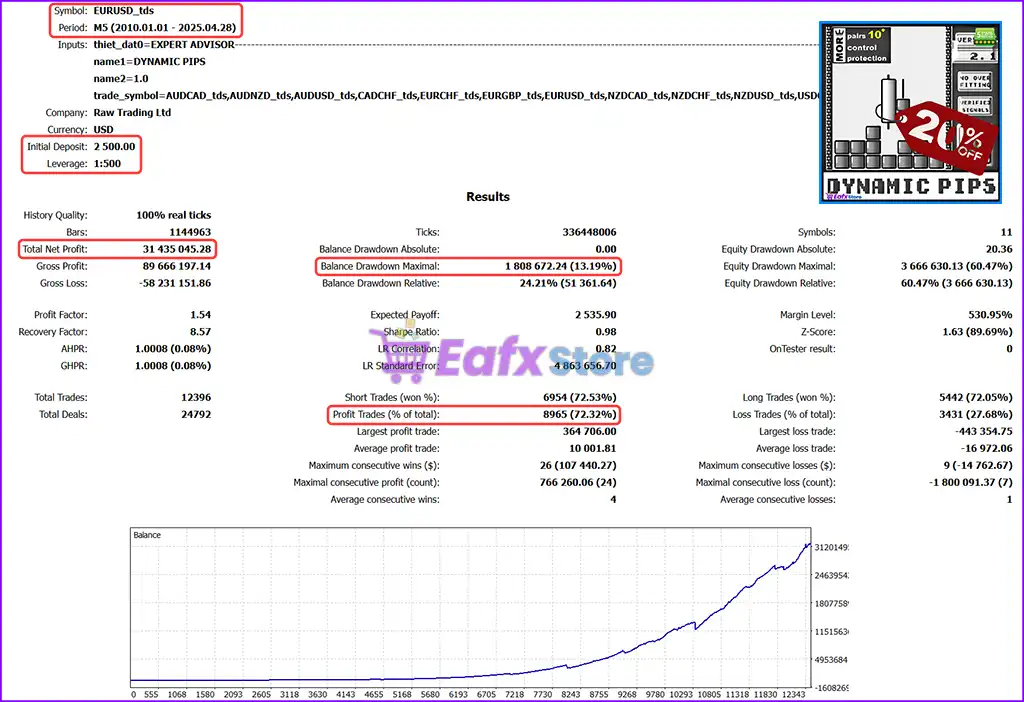Screen dimensions: 1024x702
Task: Click the Leverage value "1:500"
Action: [x=107, y=163]
